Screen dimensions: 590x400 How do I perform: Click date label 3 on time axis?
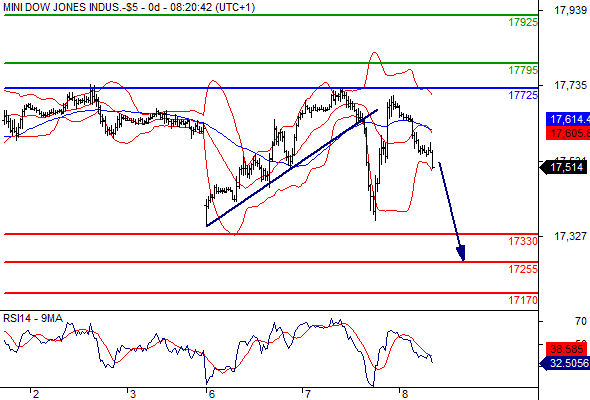(x=132, y=394)
